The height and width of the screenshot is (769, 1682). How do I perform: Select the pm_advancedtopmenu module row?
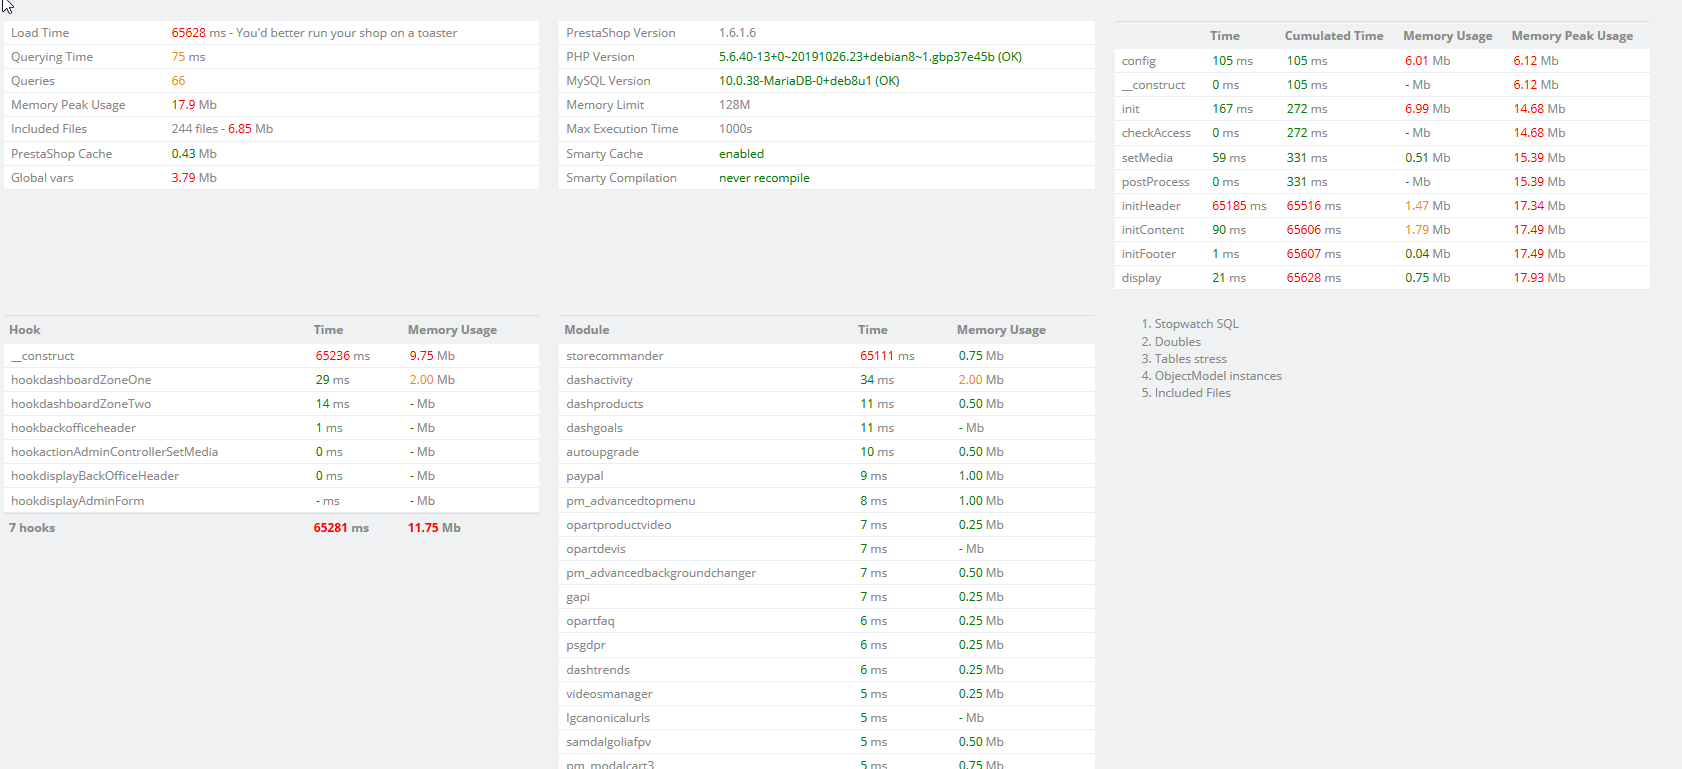click(x=827, y=501)
